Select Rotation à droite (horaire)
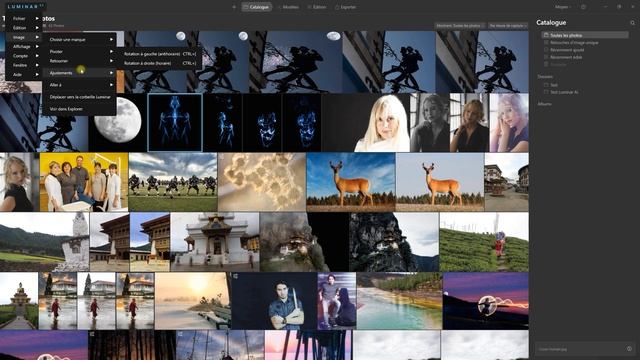The width and height of the screenshot is (640, 360). pyautogui.click(x=160, y=63)
